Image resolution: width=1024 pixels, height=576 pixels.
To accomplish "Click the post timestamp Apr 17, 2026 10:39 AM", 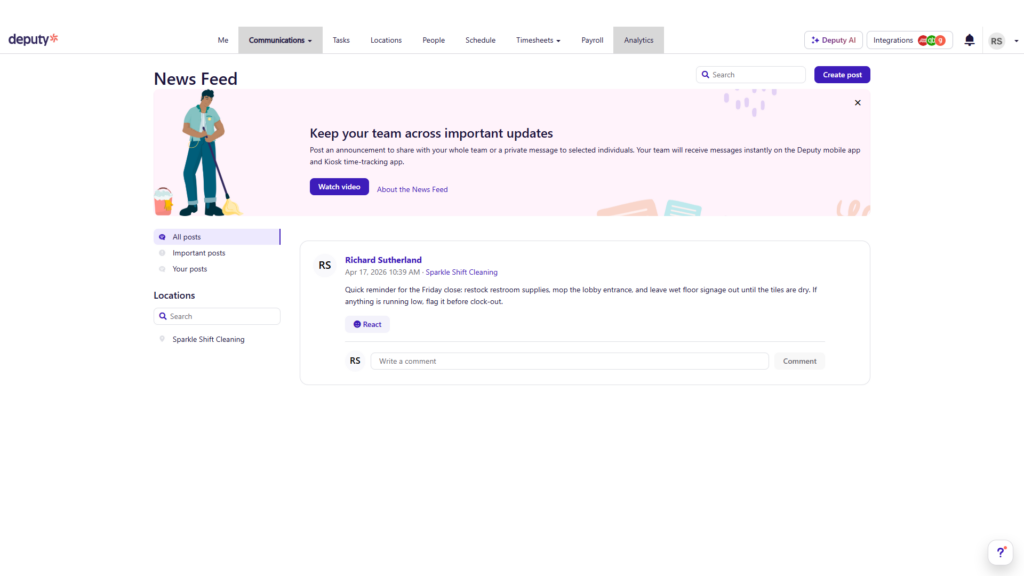I will (382, 272).
